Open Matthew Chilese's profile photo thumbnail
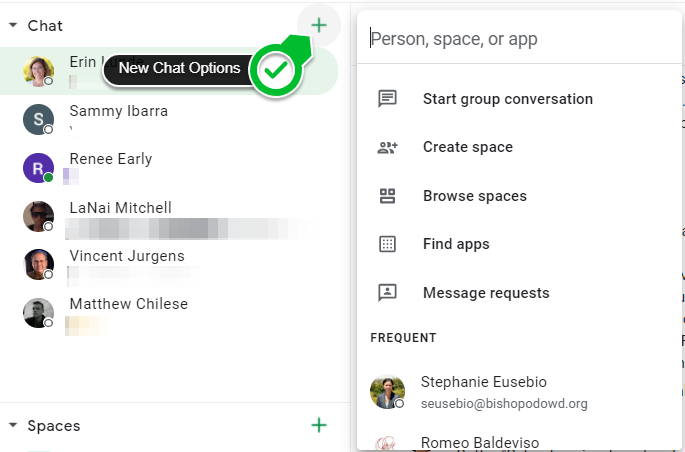This screenshot has width=685, height=452. pyautogui.click(x=38, y=313)
